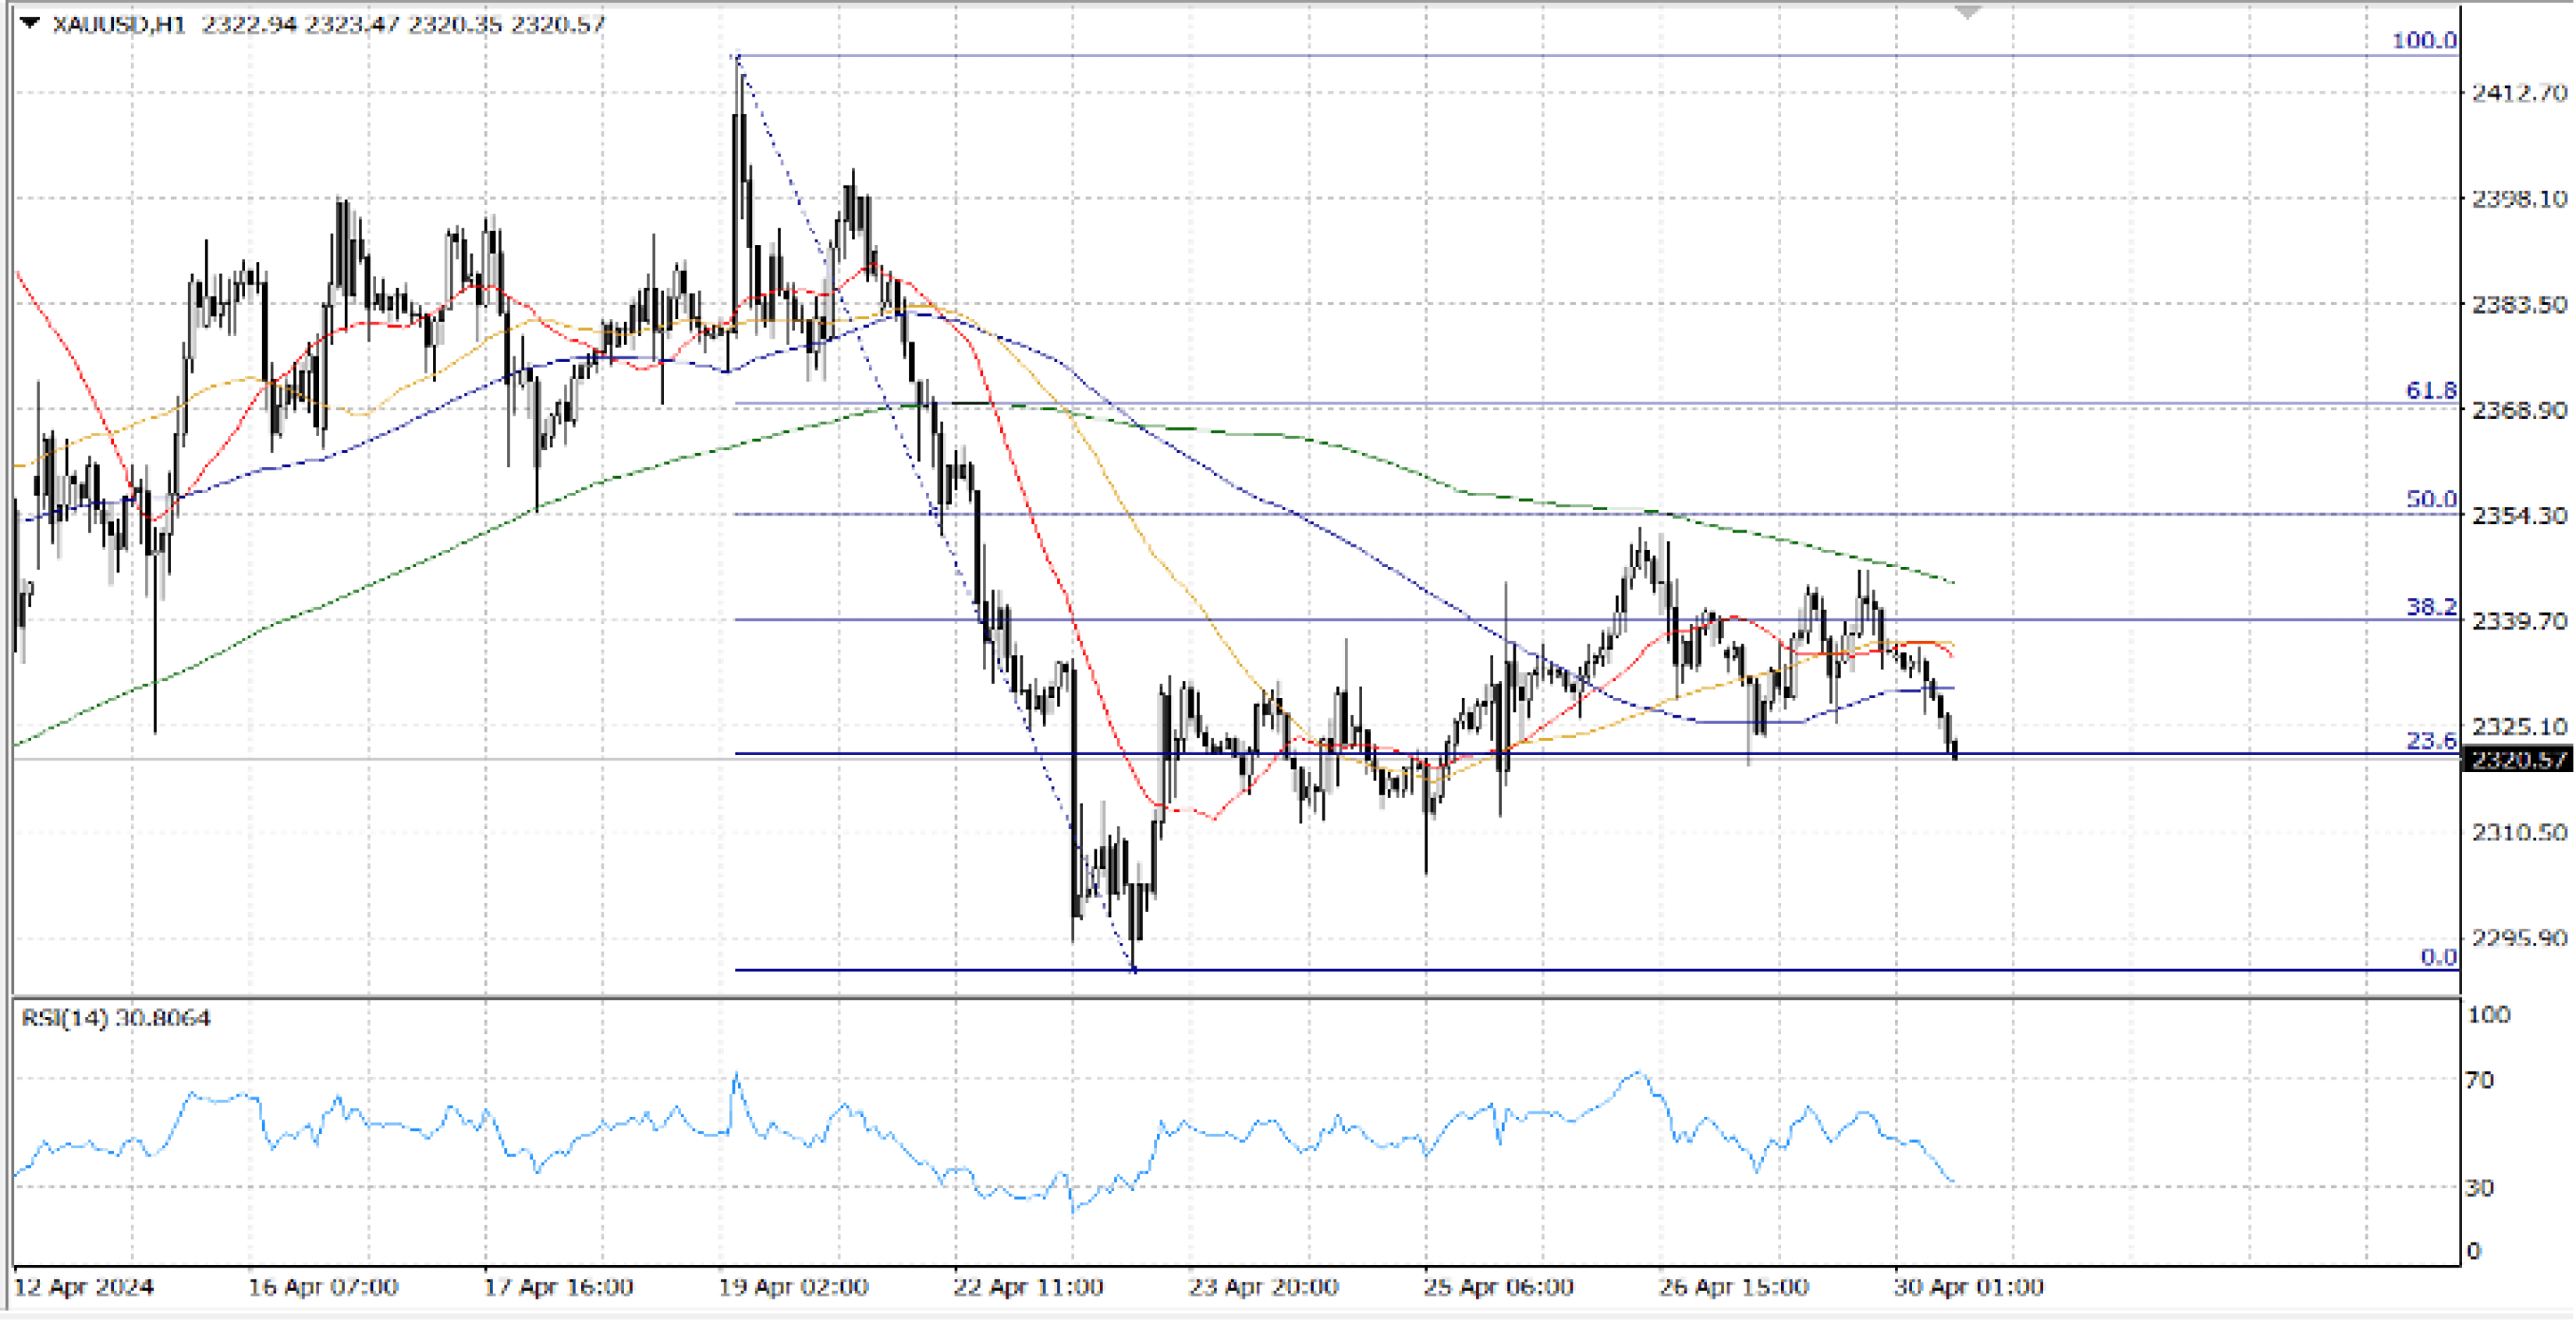Open the XAUUSD,H1 dropdown arrow
The width and height of the screenshot is (2576, 1322).
pyautogui.click(x=29, y=22)
